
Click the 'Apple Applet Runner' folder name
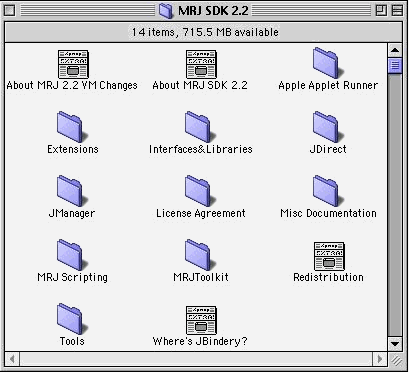[328, 85]
